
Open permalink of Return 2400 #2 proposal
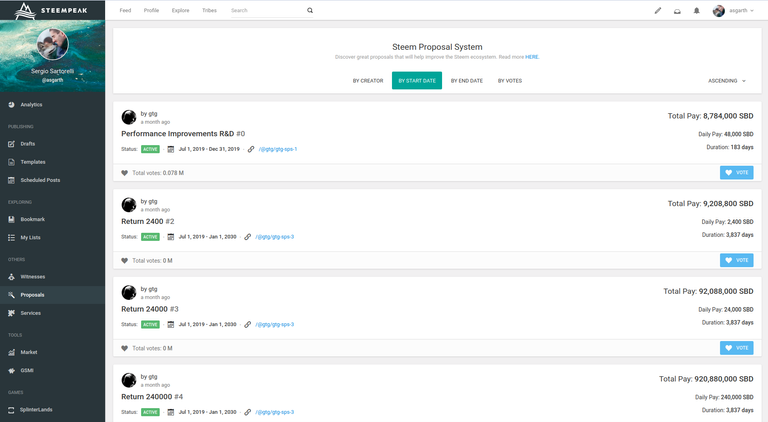(x=275, y=237)
